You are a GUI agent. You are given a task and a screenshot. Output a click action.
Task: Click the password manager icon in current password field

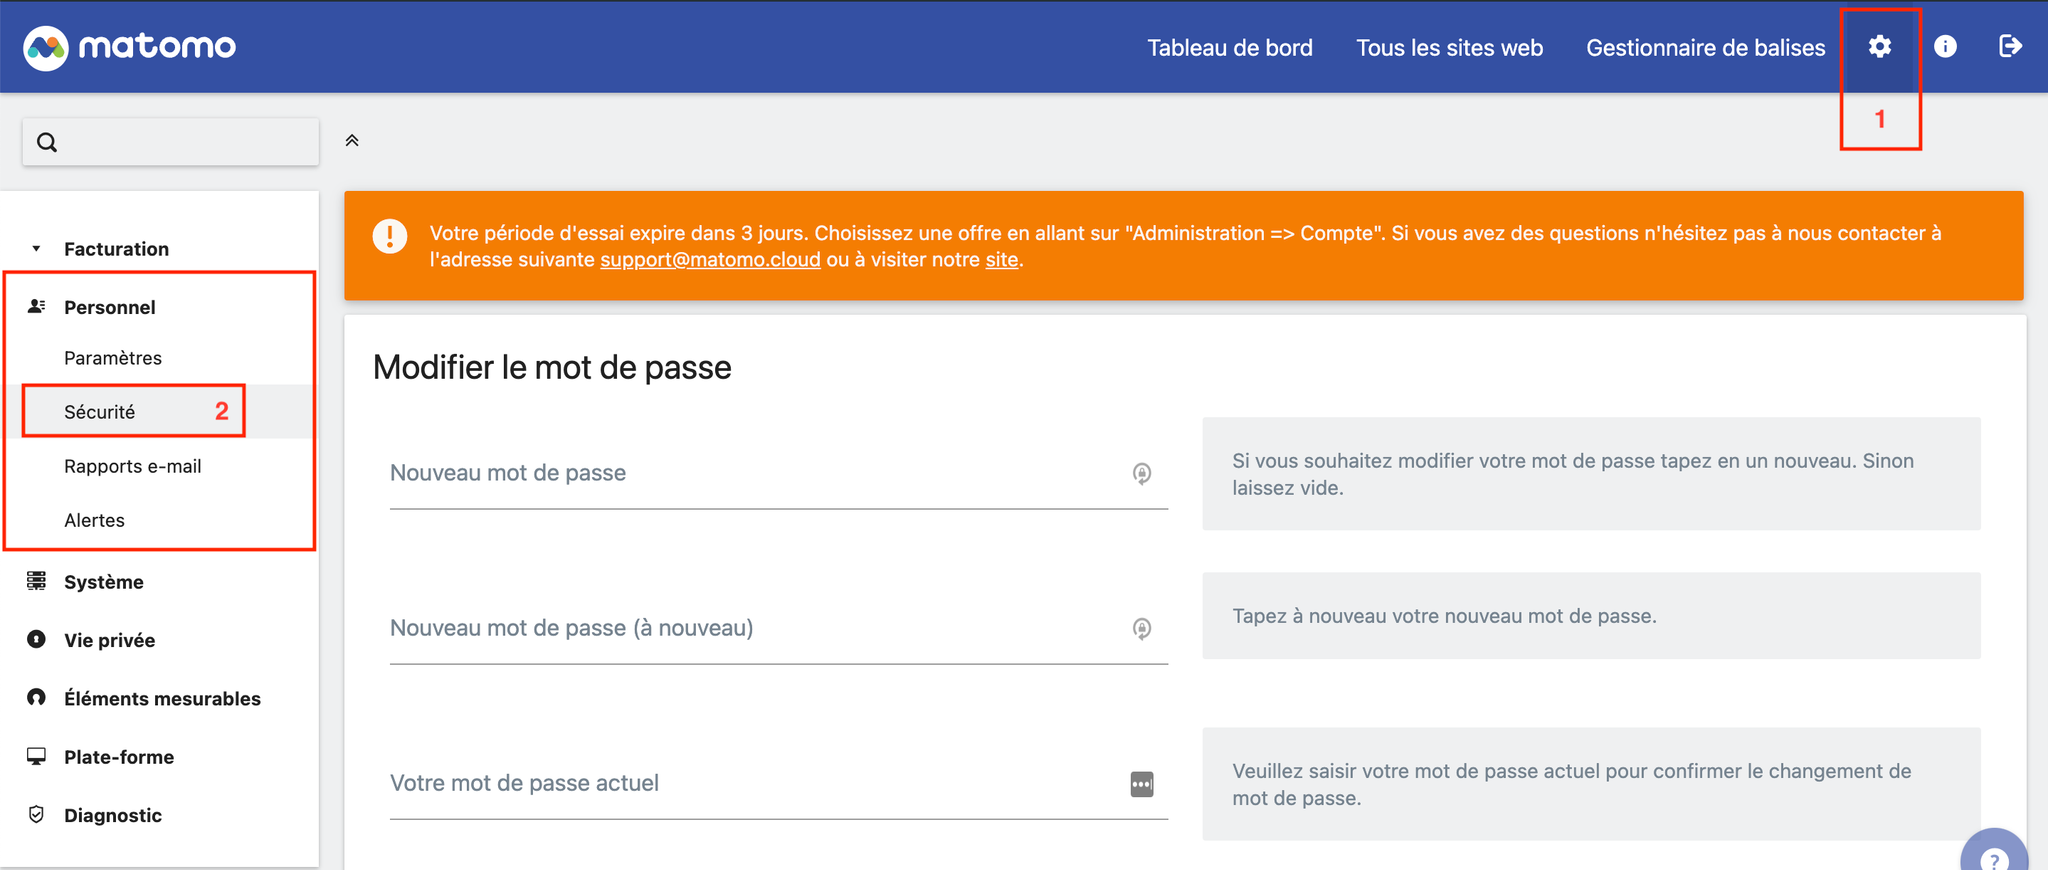tap(1142, 784)
